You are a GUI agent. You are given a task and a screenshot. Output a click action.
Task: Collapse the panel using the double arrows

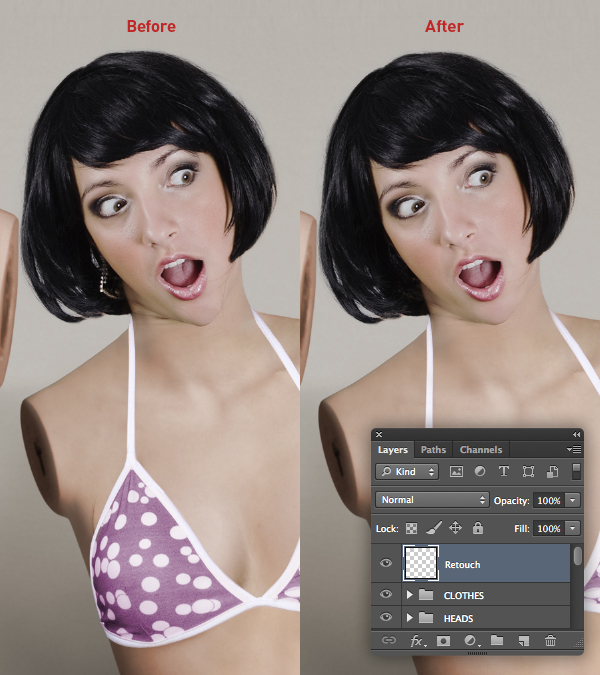(x=576, y=434)
